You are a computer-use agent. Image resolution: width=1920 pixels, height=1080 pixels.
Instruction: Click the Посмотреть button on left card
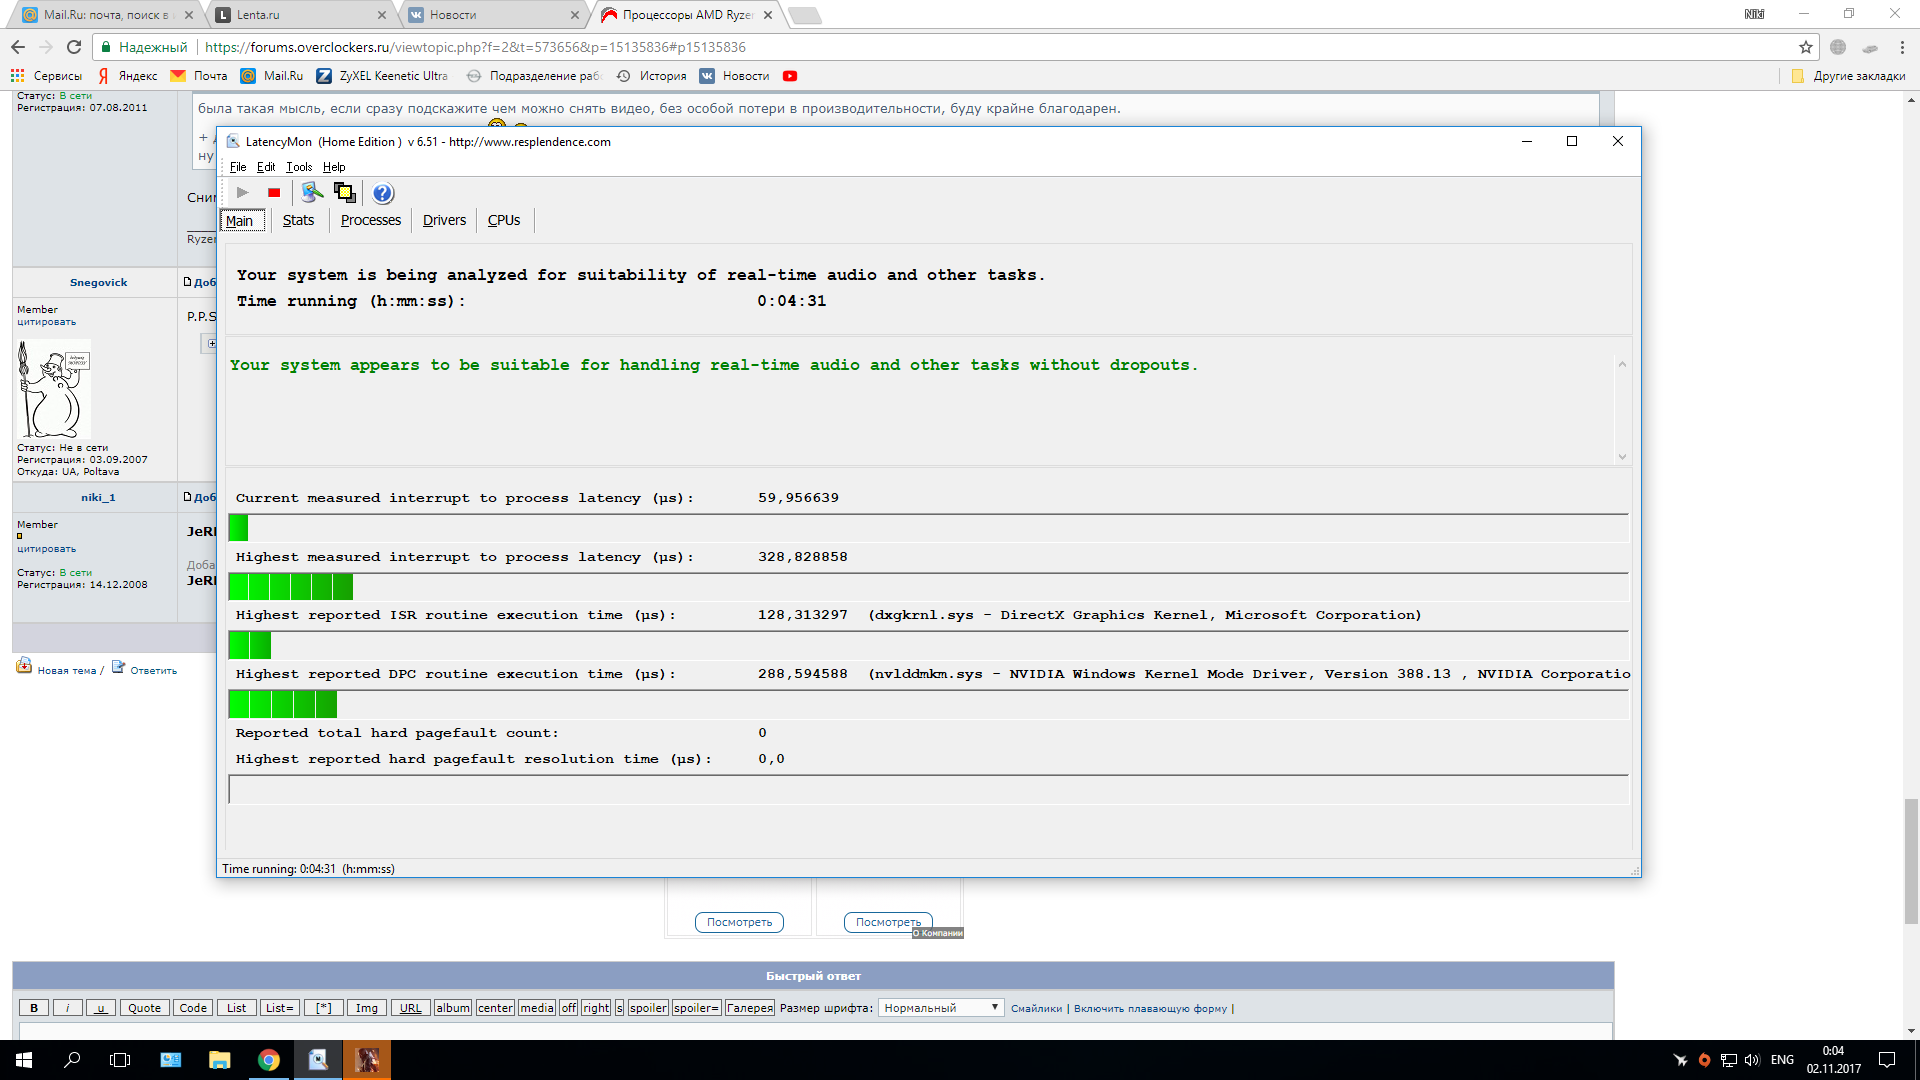[x=739, y=922]
